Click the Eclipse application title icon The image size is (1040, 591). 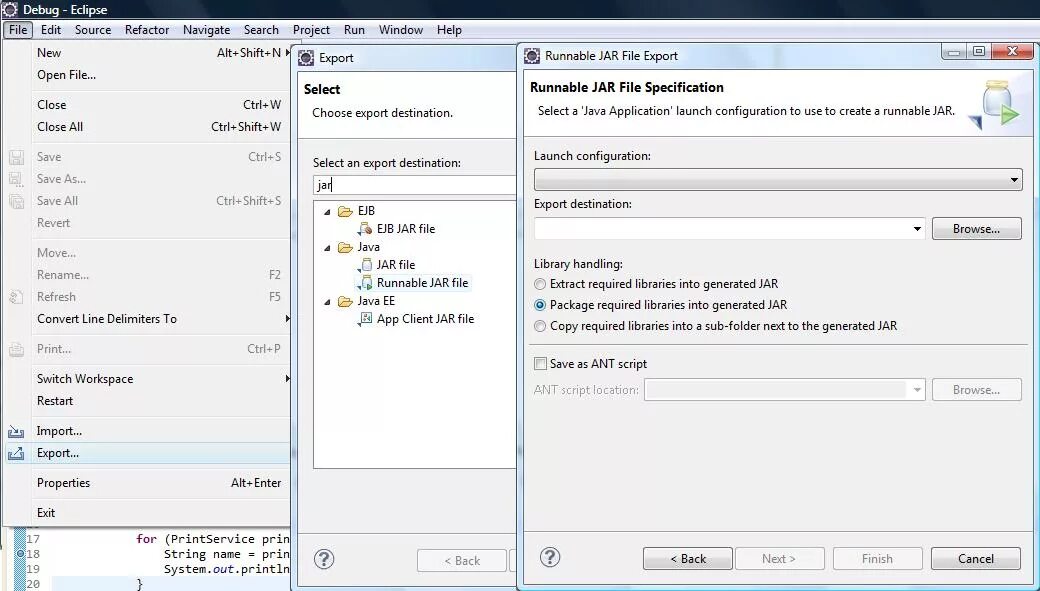[x=10, y=9]
